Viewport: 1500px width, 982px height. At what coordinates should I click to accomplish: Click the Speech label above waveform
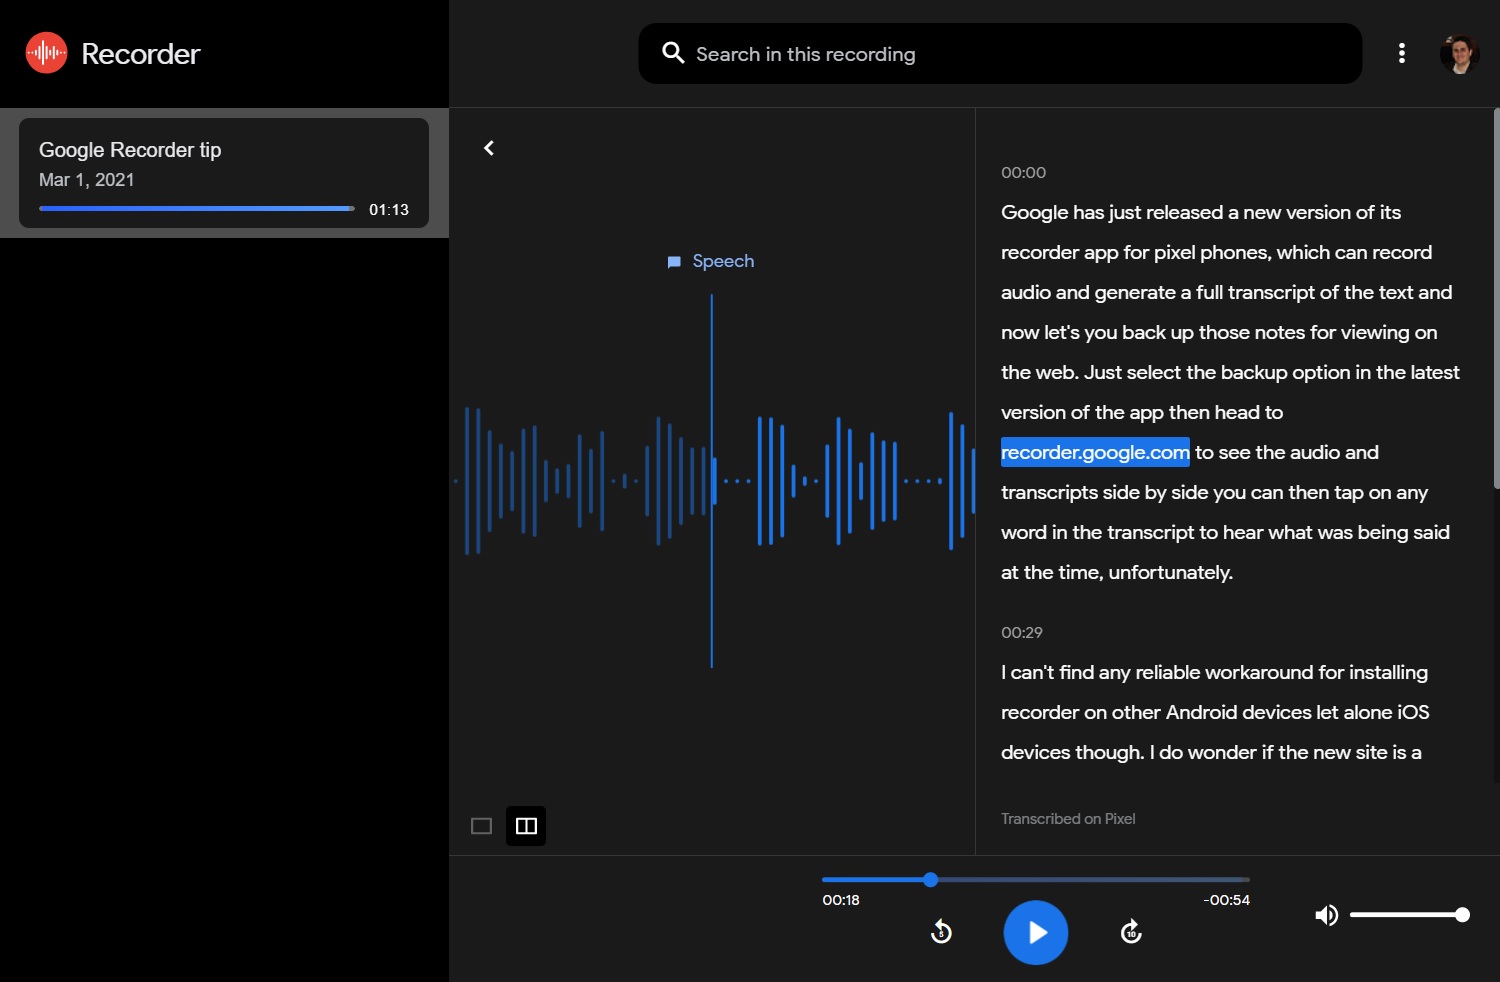(722, 261)
